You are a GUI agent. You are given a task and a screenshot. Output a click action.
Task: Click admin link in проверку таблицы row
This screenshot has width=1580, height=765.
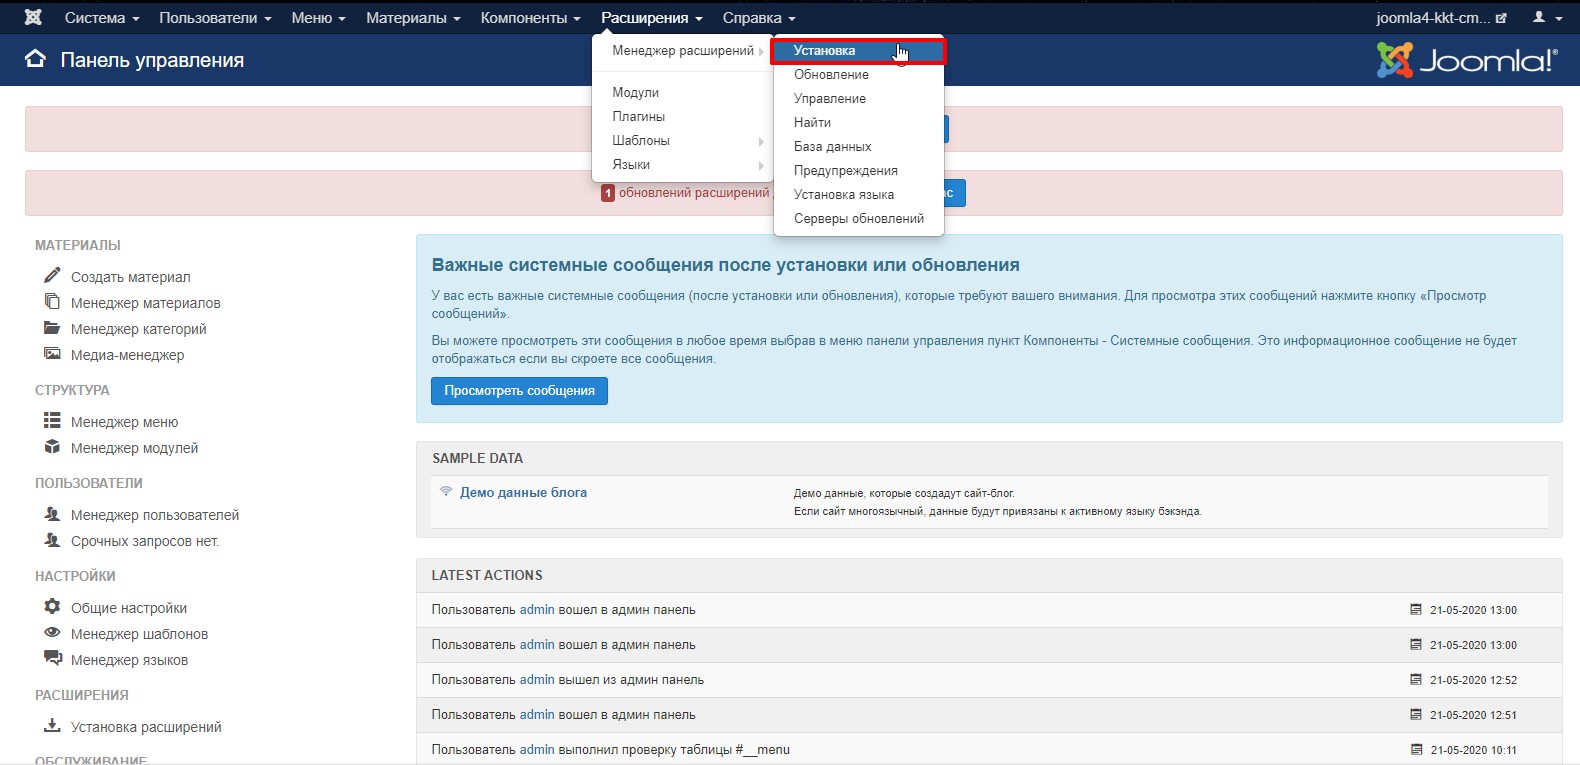click(x=537, y=750)
